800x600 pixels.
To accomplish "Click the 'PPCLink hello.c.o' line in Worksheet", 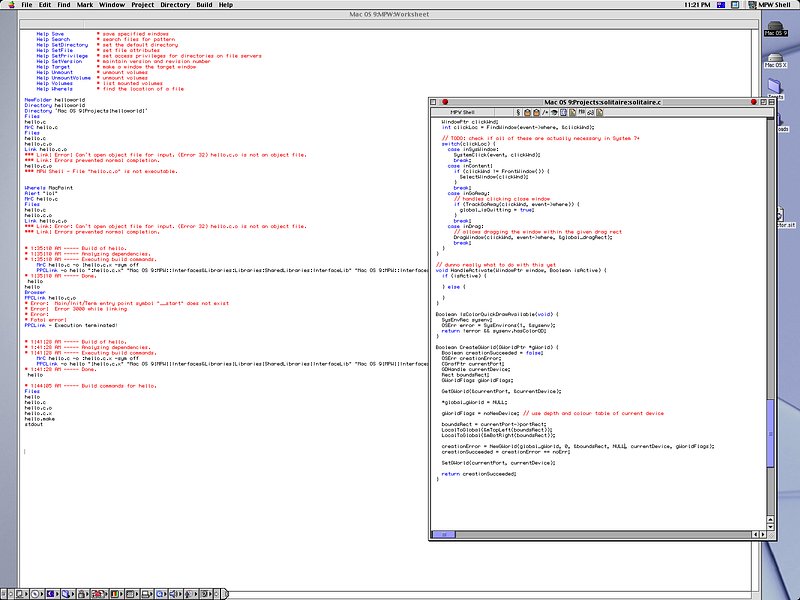I will pos(51,298).
